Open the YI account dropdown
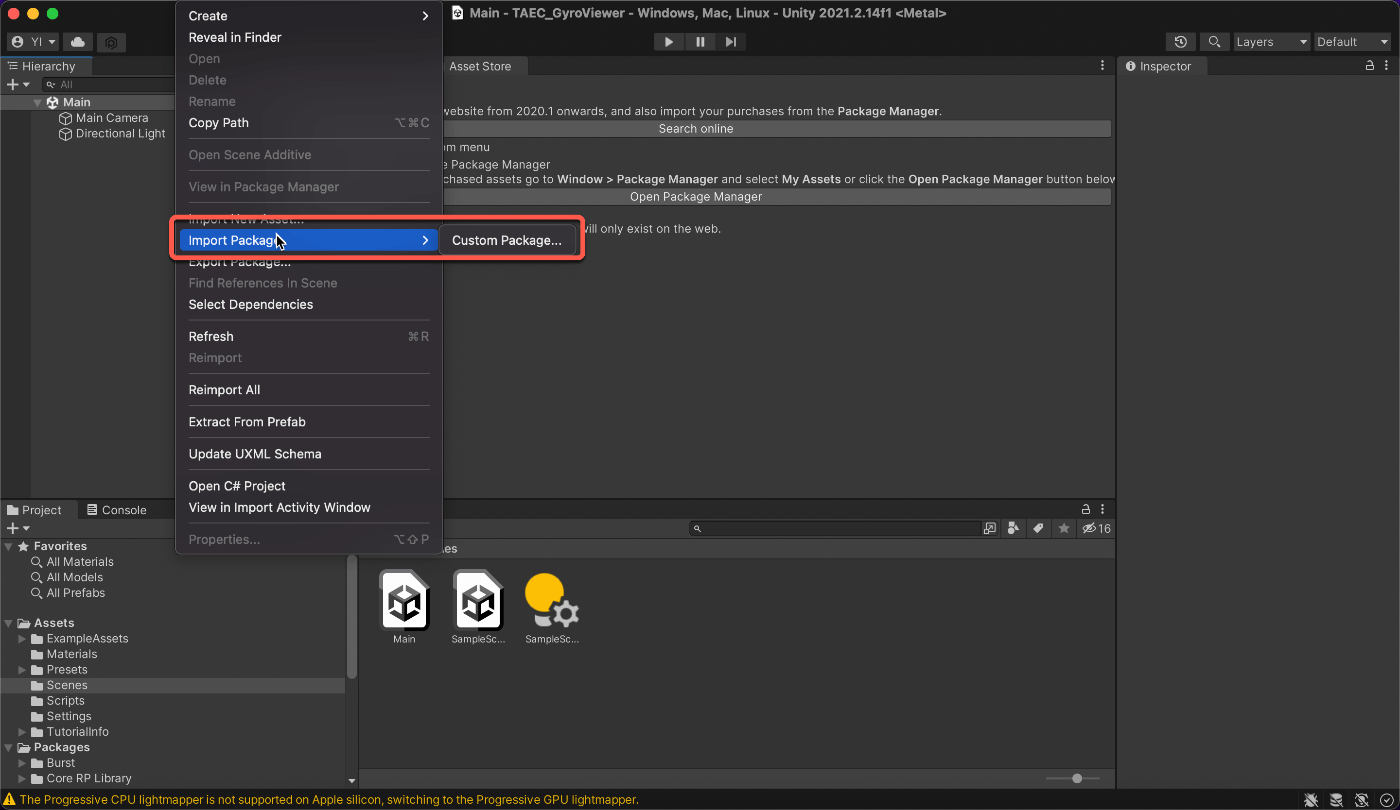The height and width of the screenshot is (810, 1400). [x=33, y=42]
